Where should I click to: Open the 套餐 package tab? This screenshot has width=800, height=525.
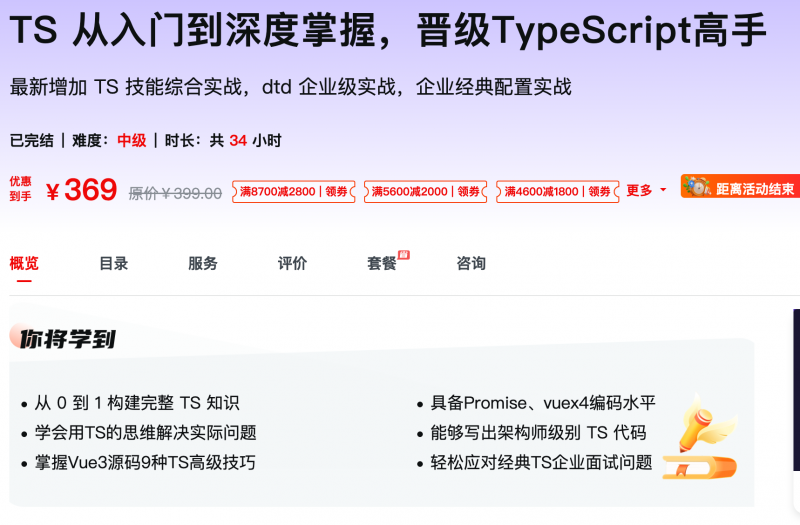[x=382, y=263]
